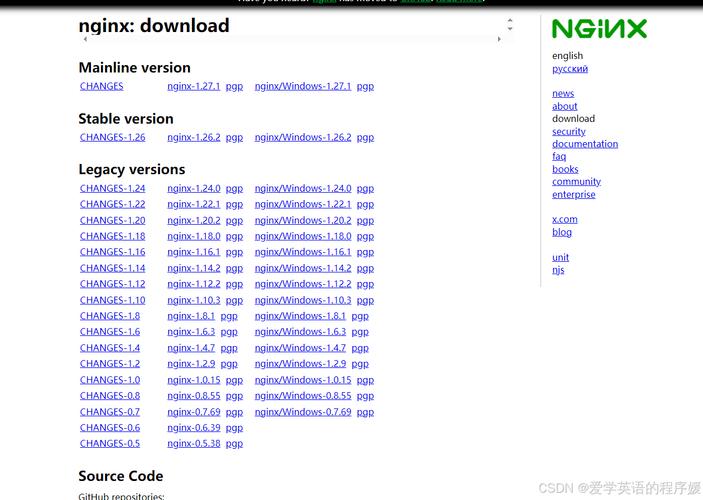Download nginx-0.7.69
Image resolution: width=703 pixels, height=500 pixels.
tap(194, 412)
